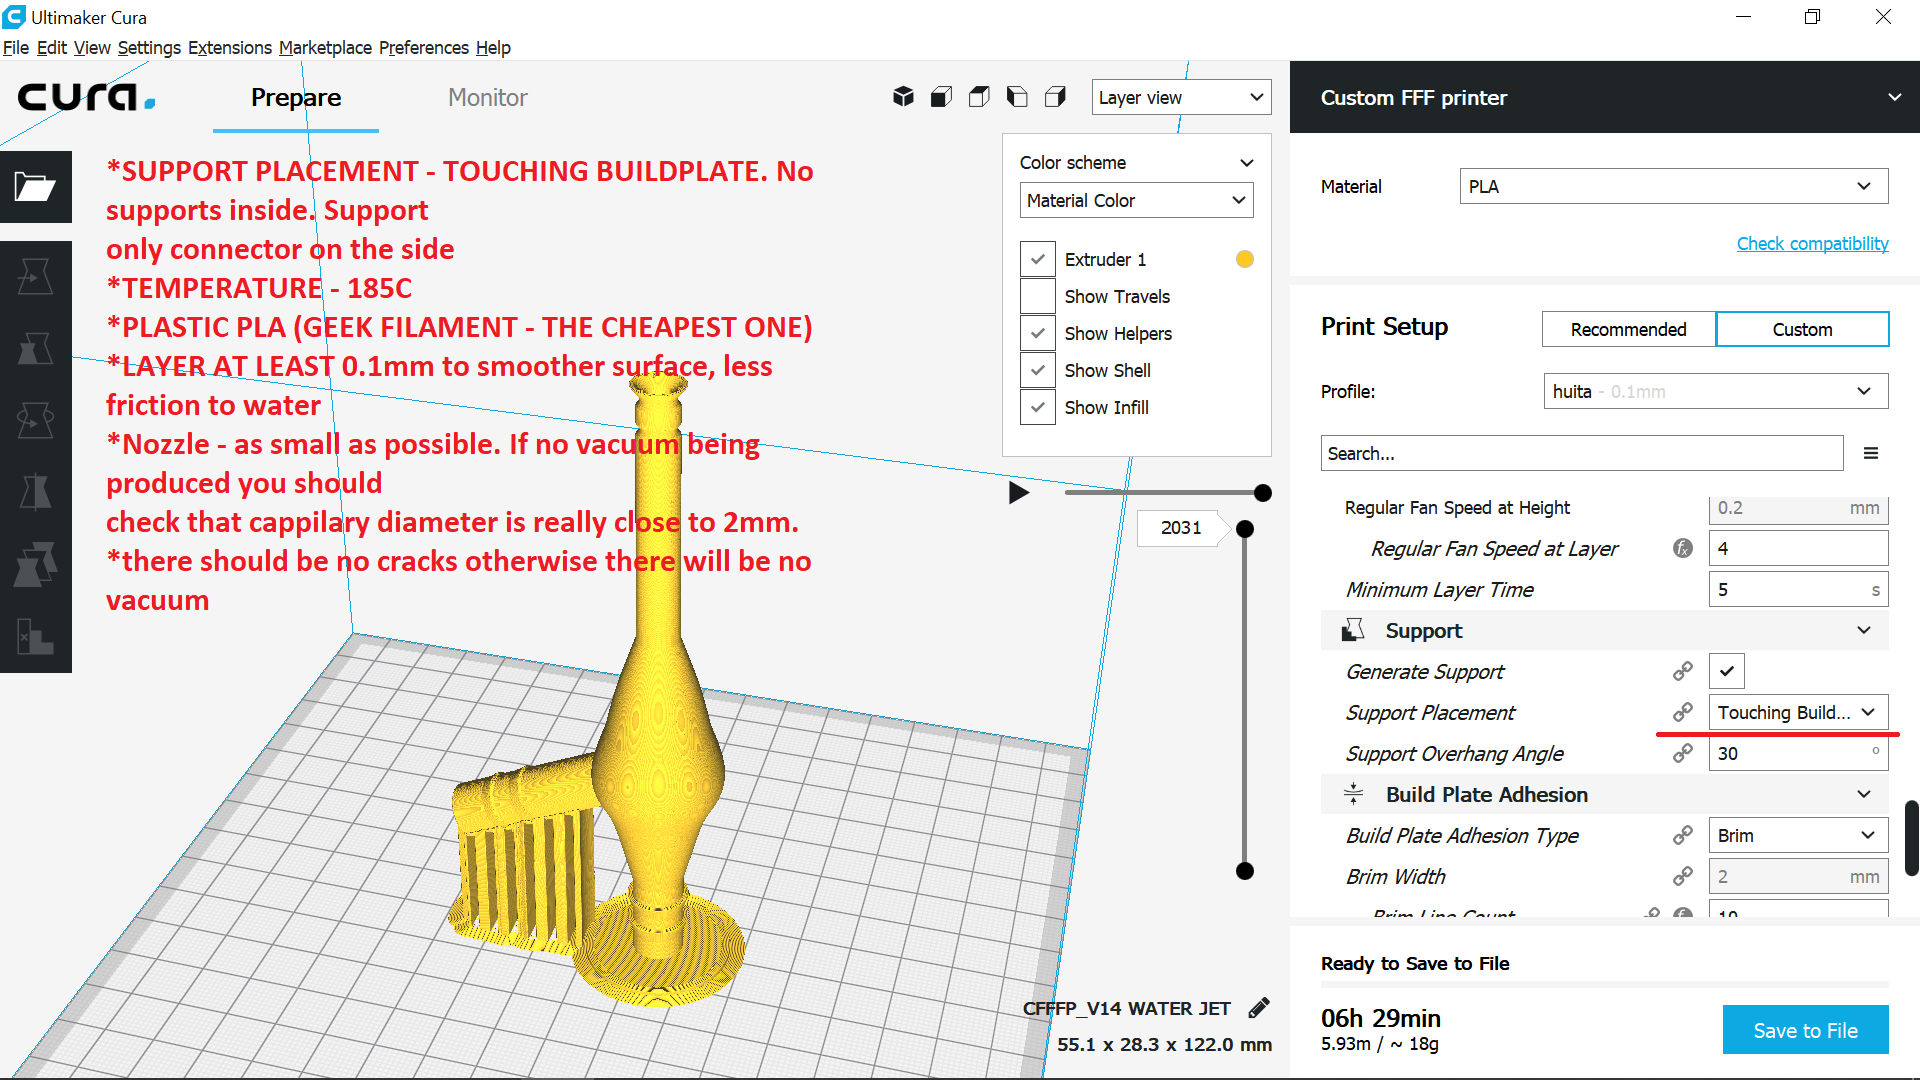
Task: Collapse the Support settings section
Action: coord(1864,630)
